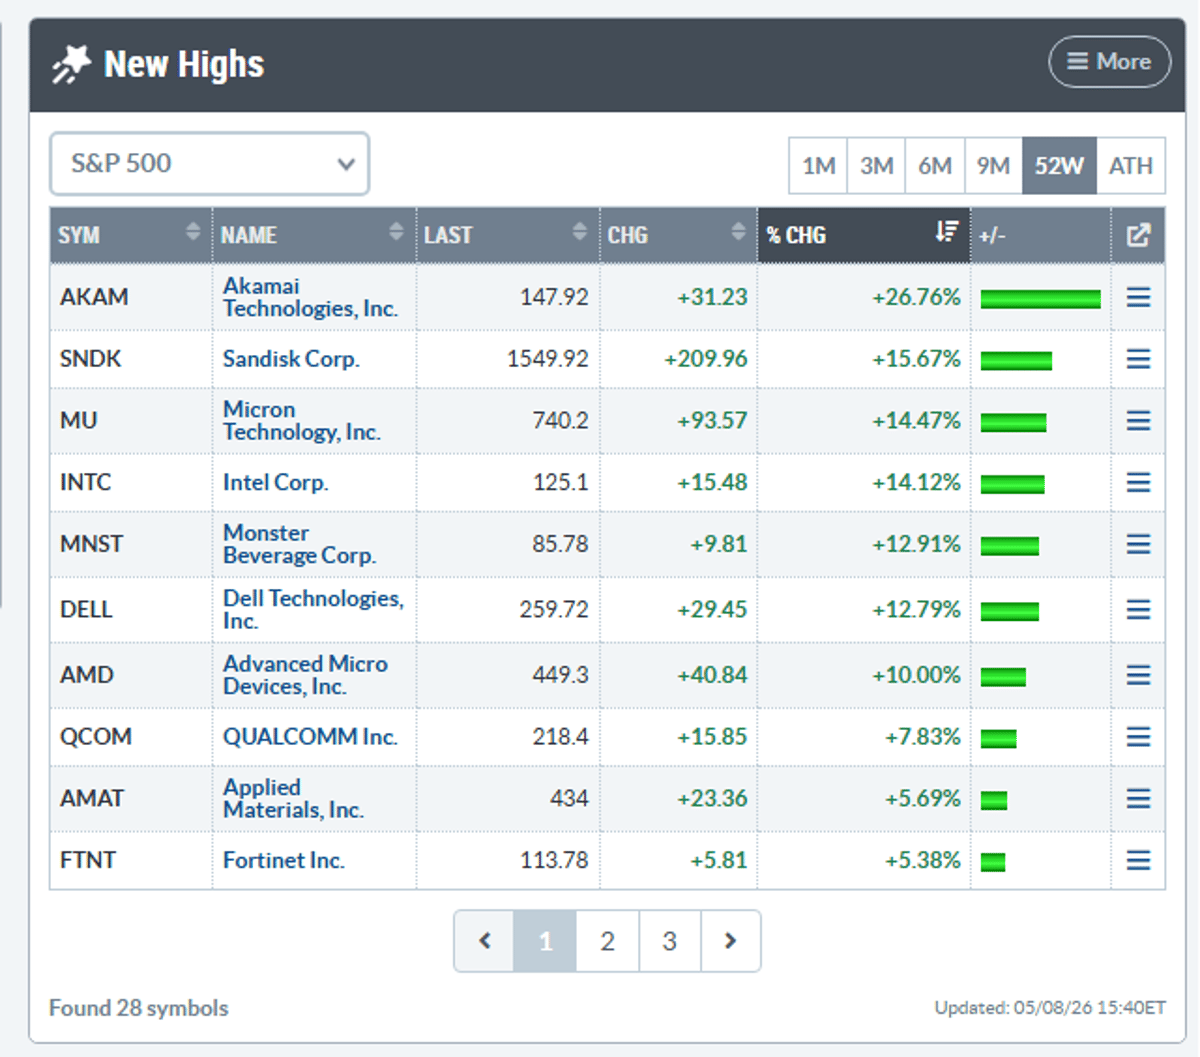Click the Updated 05/08/26 timestamp

[x=1050, y=1008]
